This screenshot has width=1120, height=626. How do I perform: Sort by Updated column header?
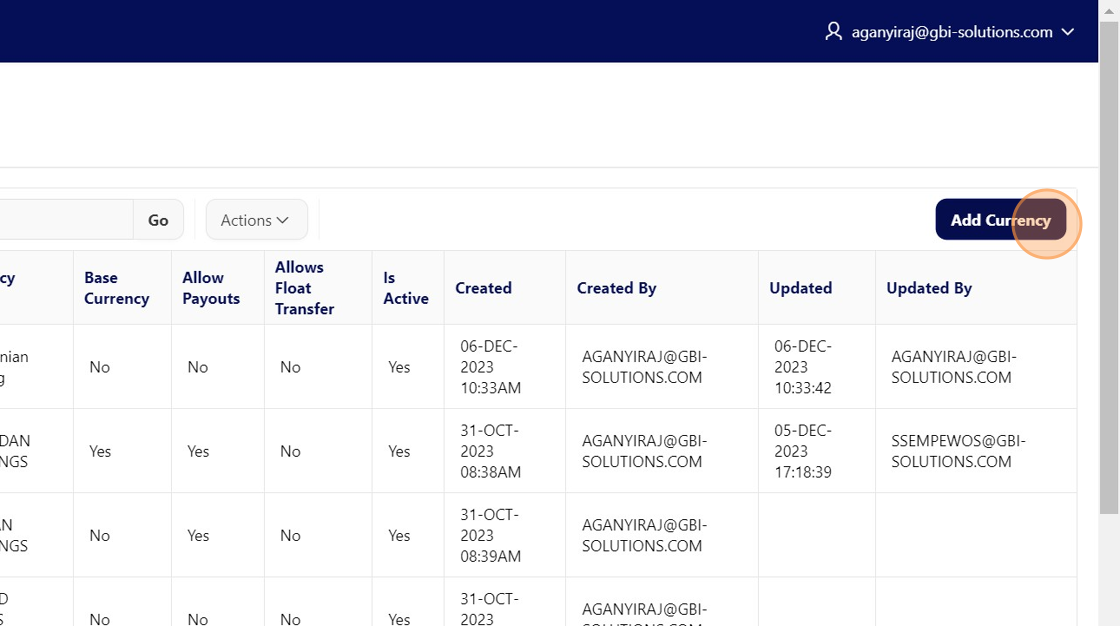pos(800,288)
